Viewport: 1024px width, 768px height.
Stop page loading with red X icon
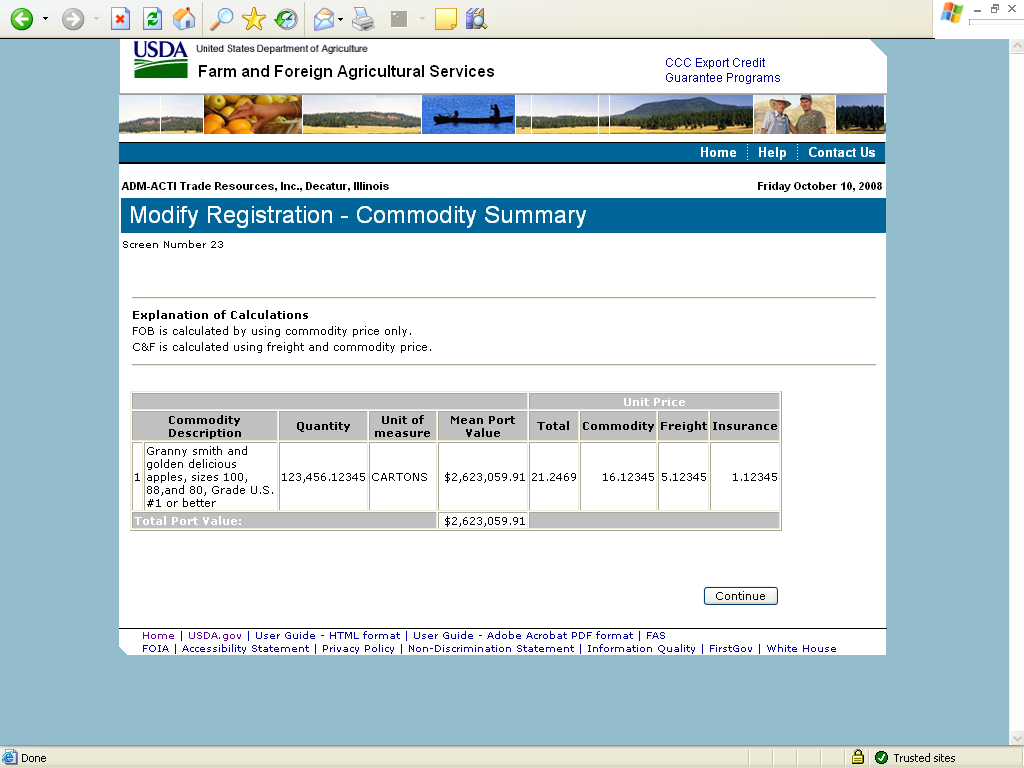coord(120,19)
